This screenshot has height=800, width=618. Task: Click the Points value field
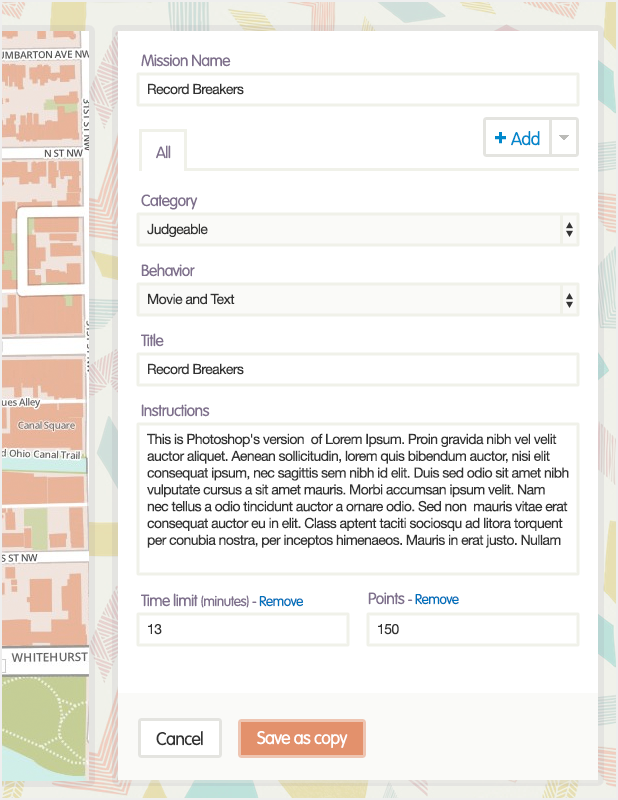pyautogui.click(x=473, y=630)
